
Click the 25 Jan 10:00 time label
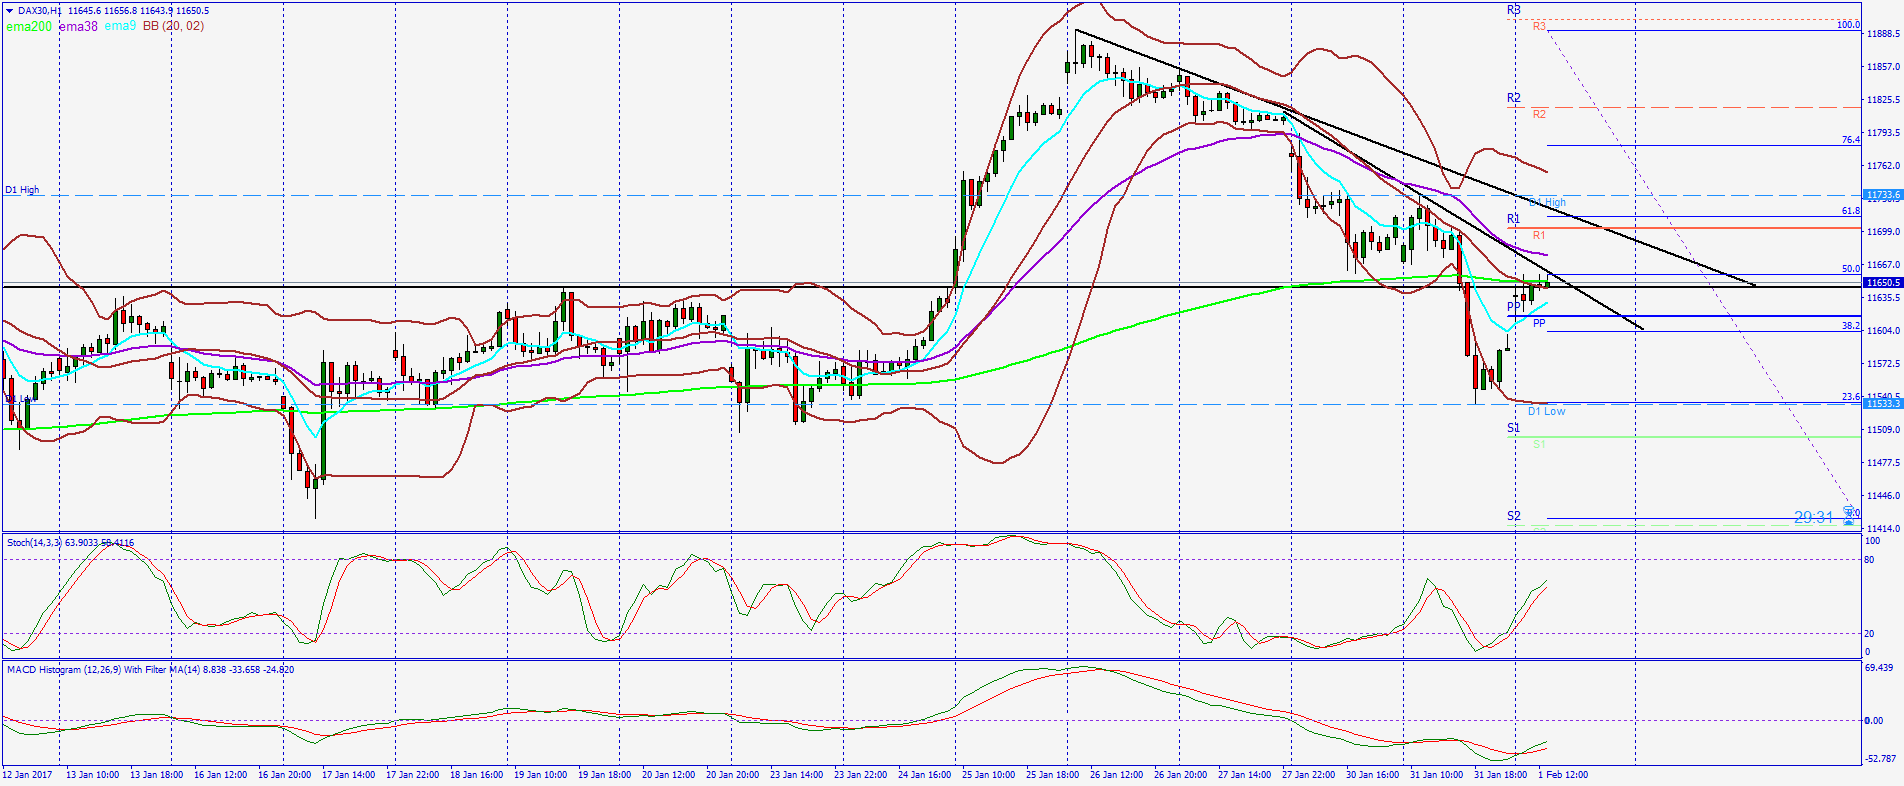(988, 774)
